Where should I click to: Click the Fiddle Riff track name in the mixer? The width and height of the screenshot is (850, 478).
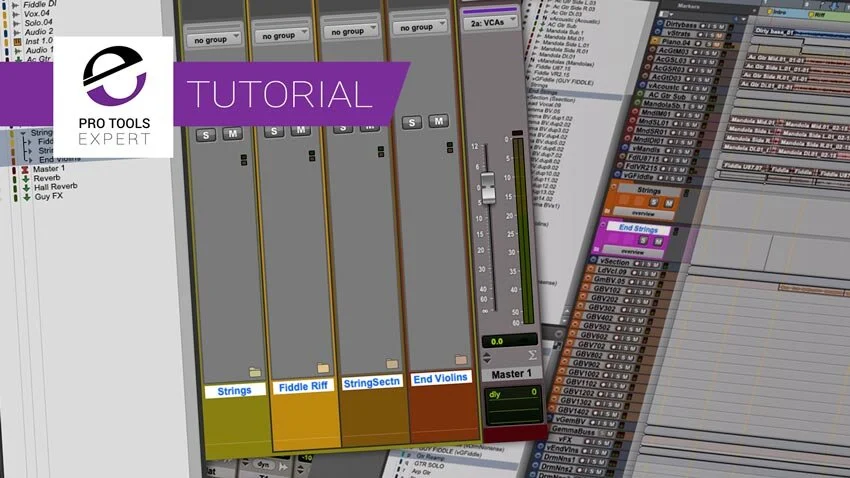pos(303,386)
